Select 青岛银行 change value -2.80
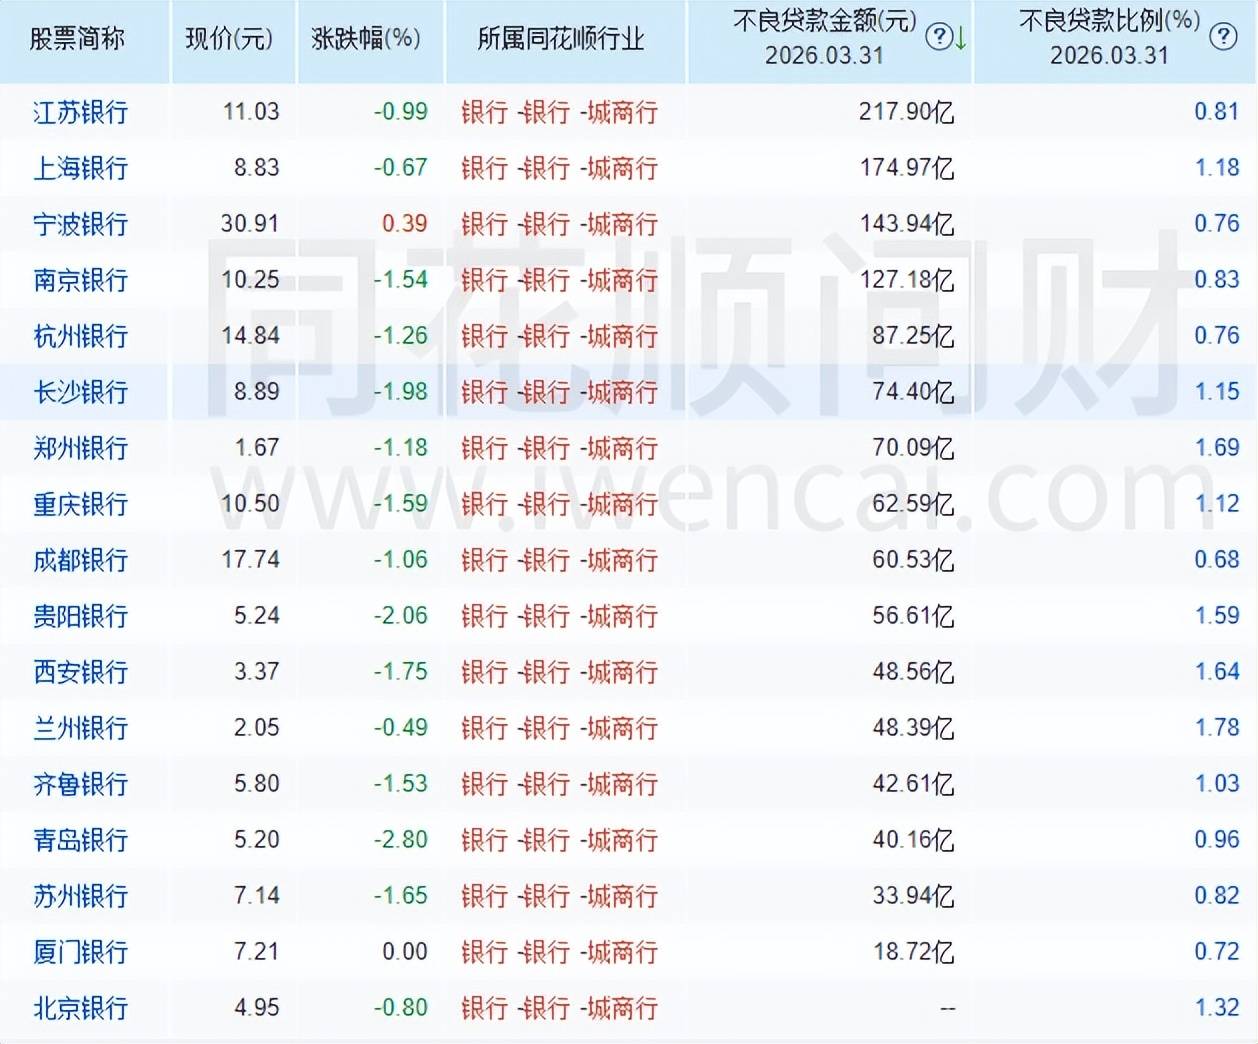1258x1044 pixels. (401, 839)
